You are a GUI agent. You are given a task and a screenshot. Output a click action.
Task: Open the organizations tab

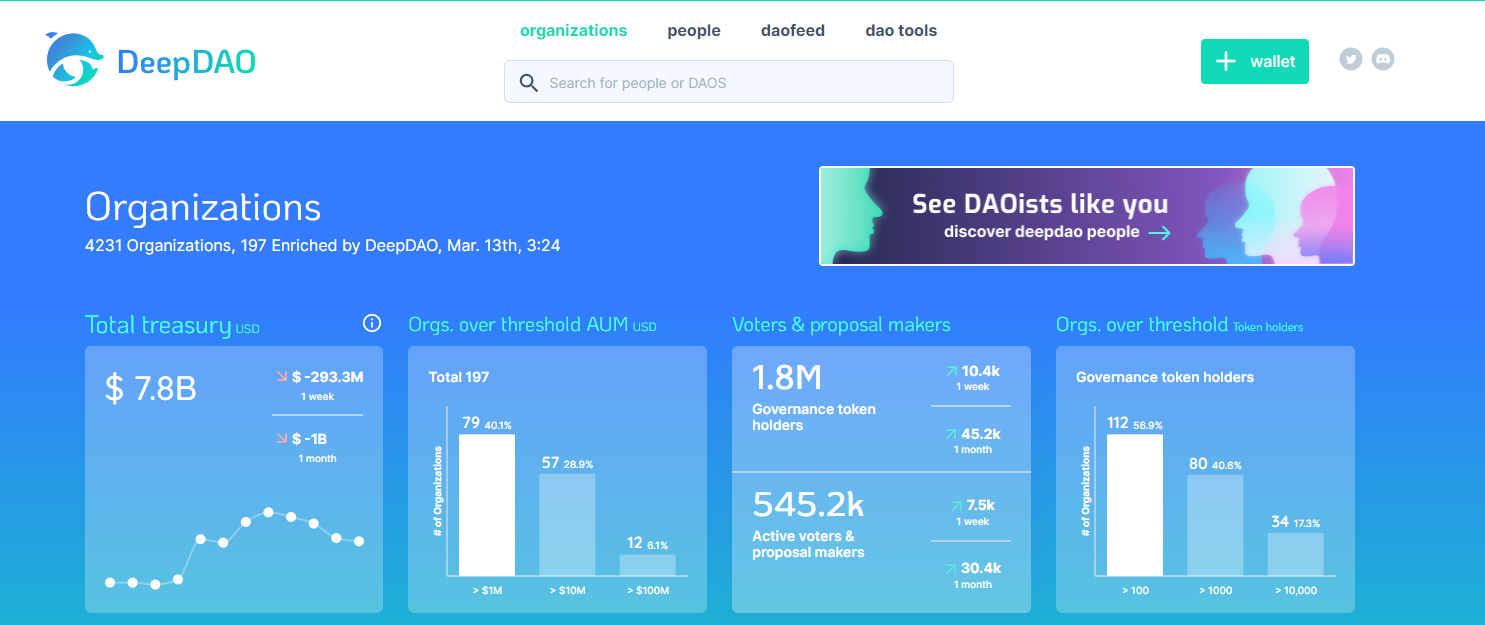(574, 30)
